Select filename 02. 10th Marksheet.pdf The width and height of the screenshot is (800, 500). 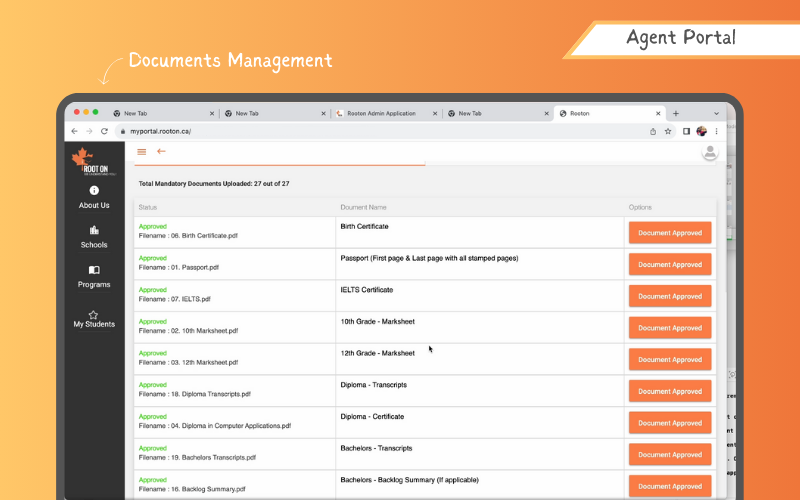pos(188,331)
